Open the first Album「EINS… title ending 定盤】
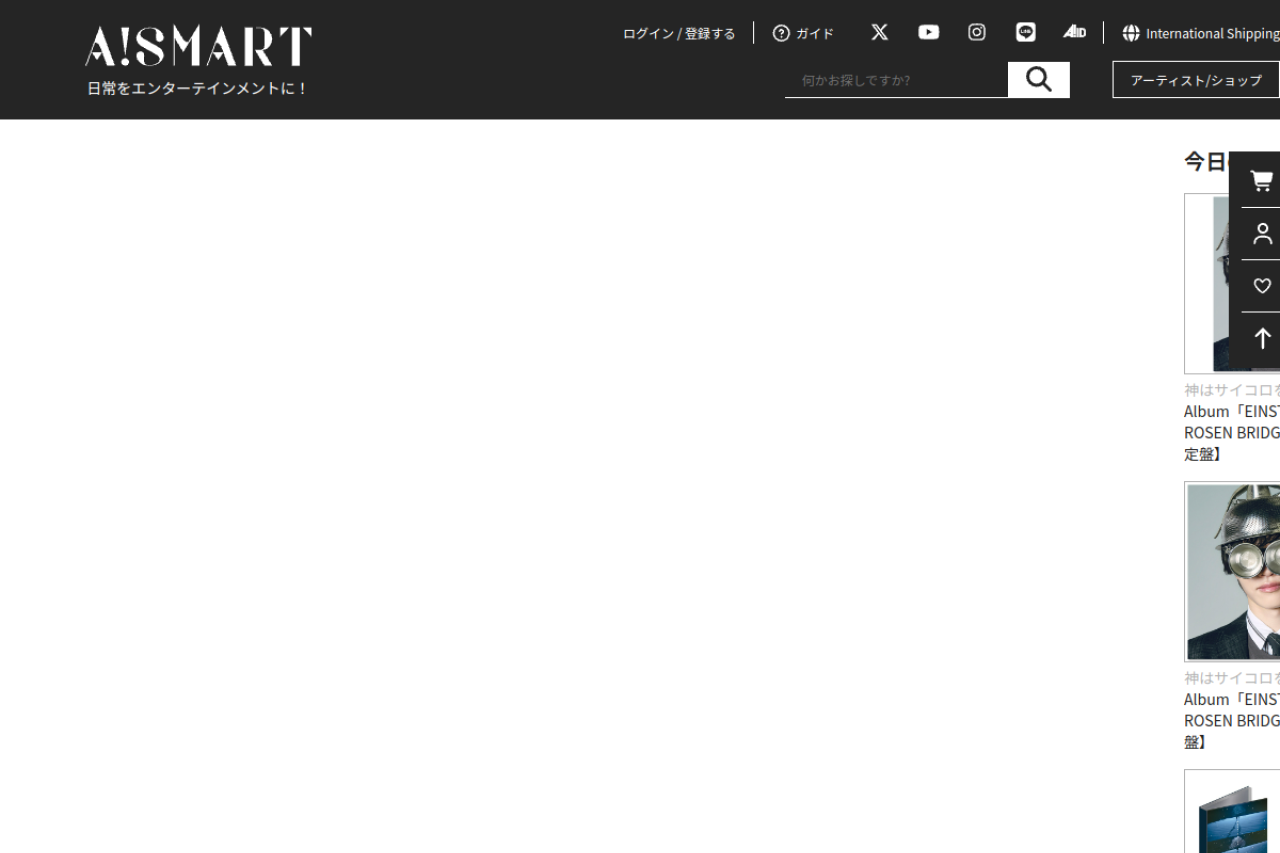 [x=1232, y=432]
